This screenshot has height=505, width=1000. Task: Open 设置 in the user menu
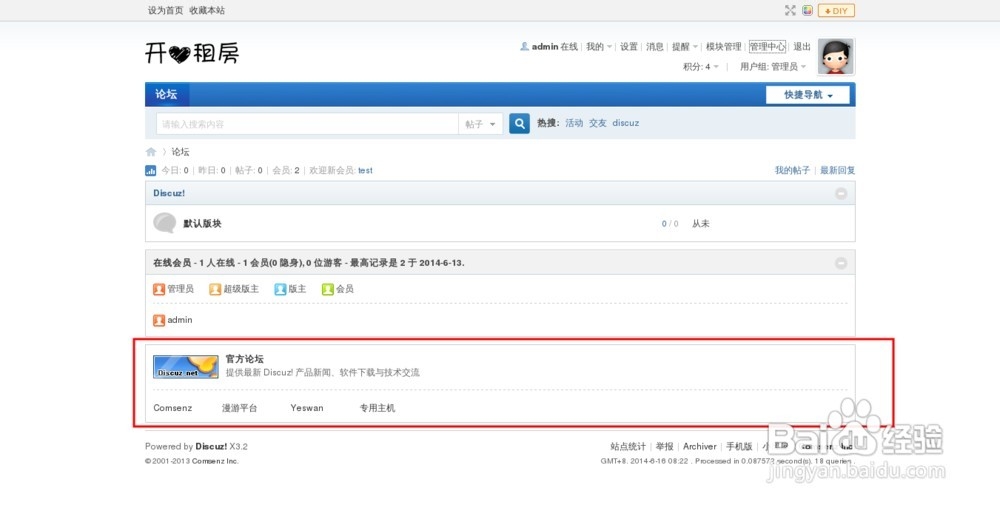(629, 47)
